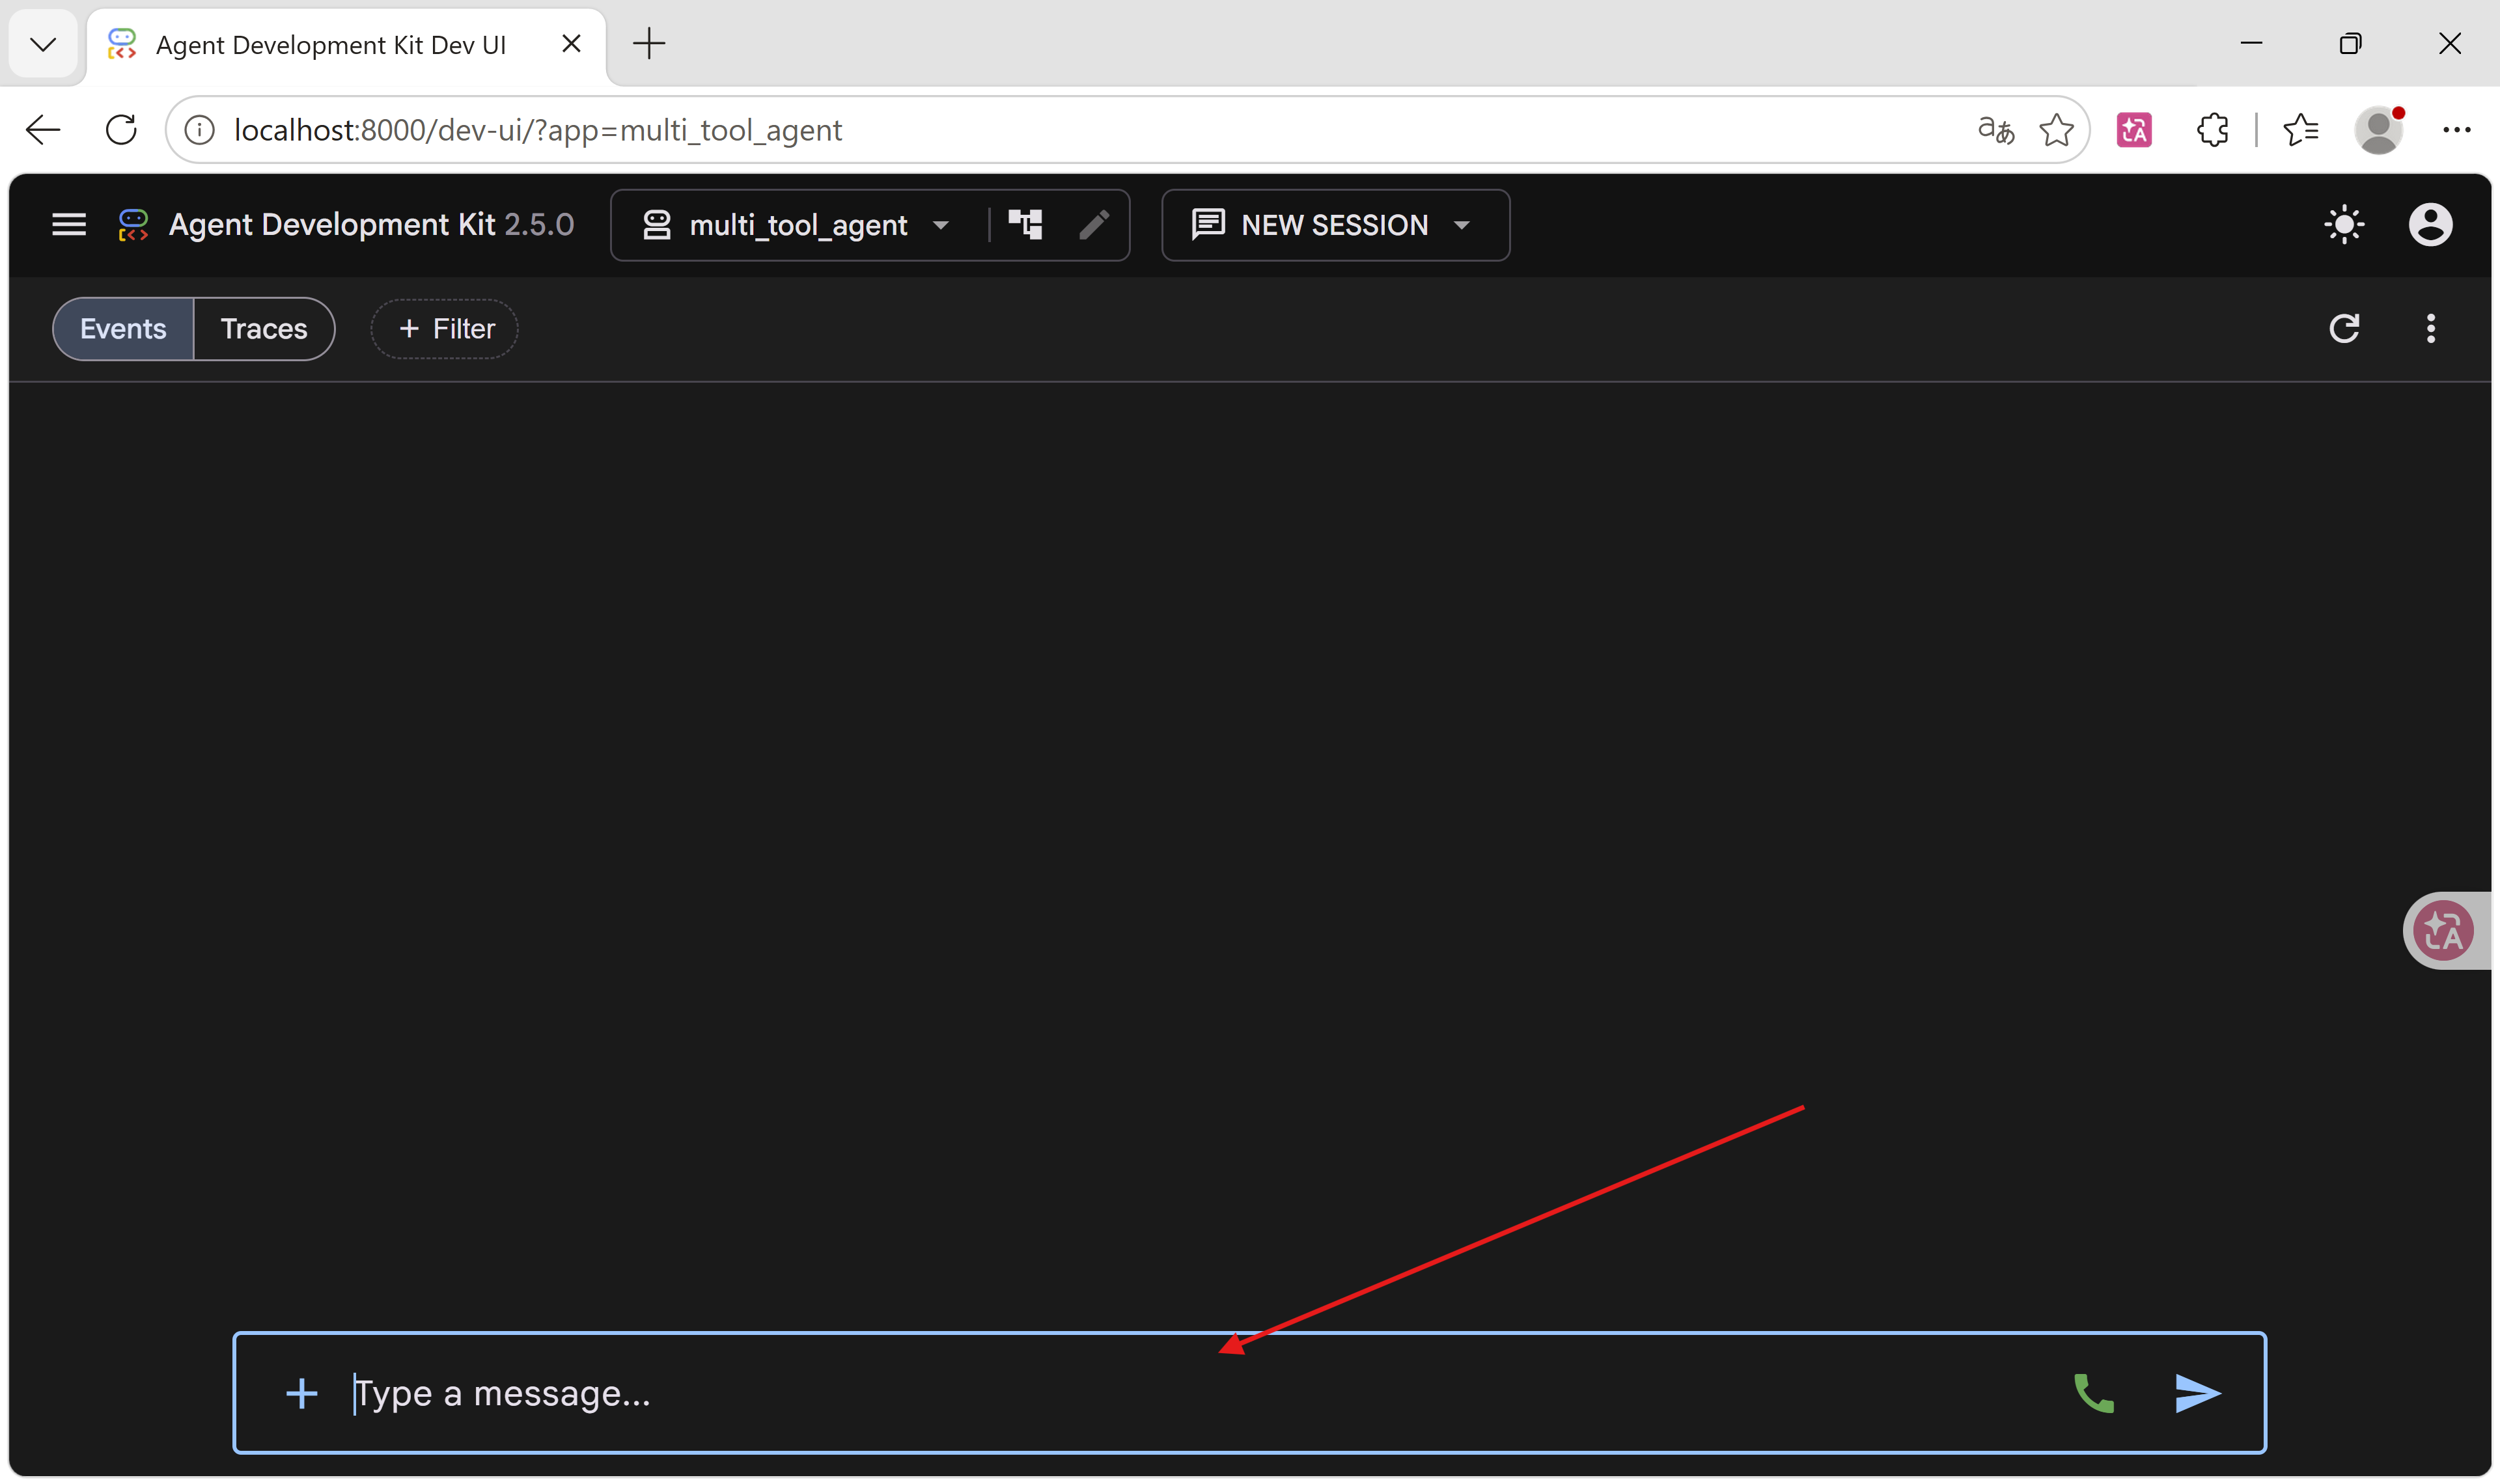The width and height of the screenshot is (2500, 1484).
Task: Open a new browser tab
Action: click(x=649, y=44)
